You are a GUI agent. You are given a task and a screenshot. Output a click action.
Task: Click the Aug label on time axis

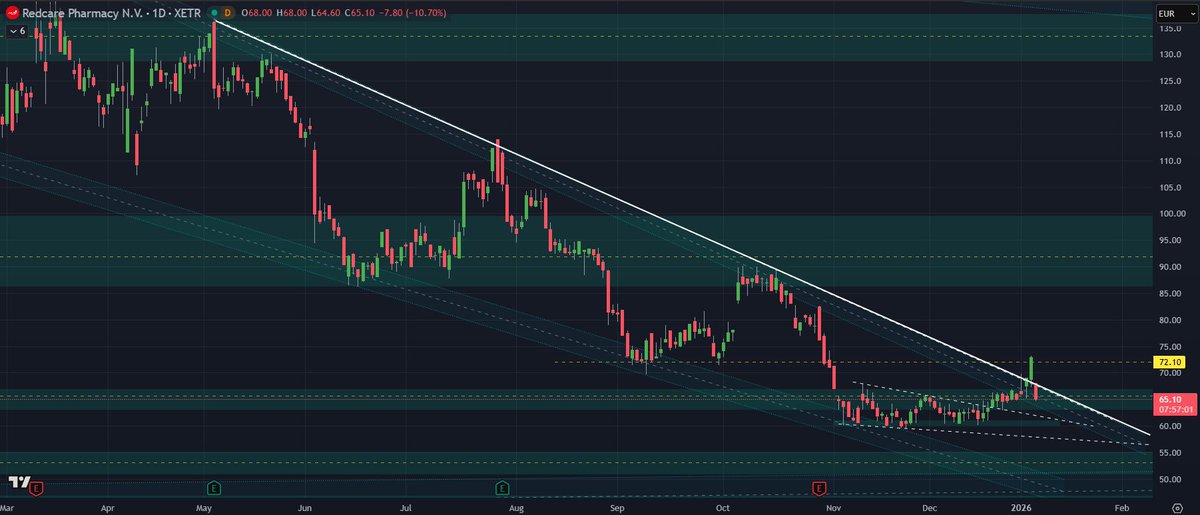pos(517,507)
